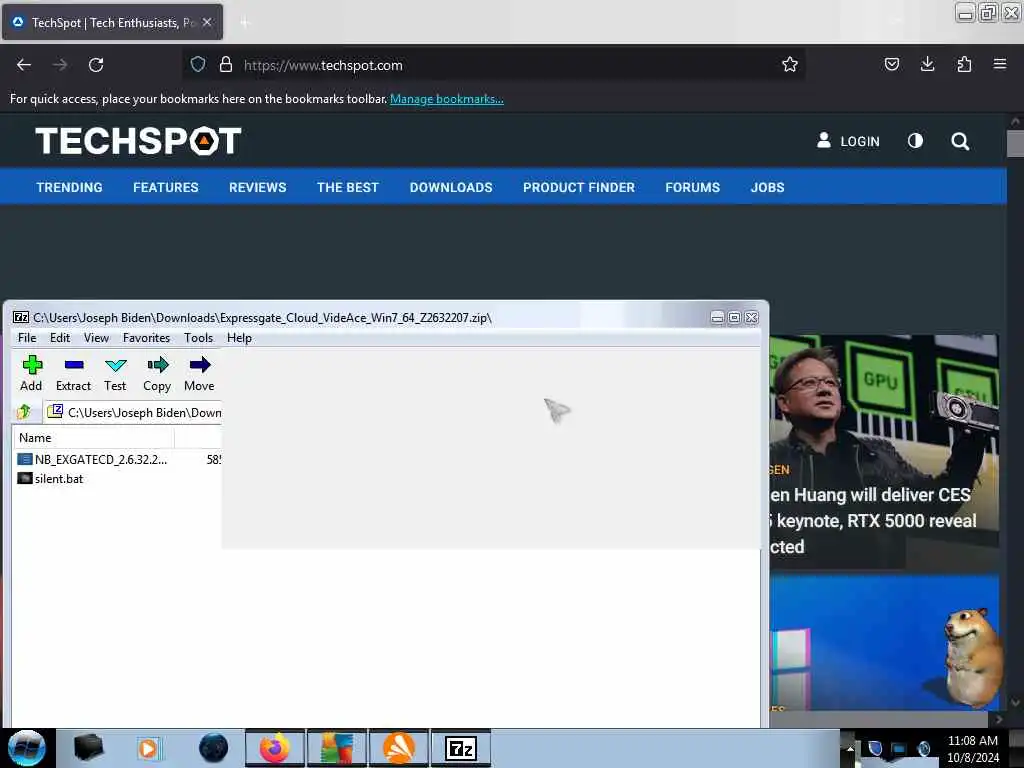Viewport: 1024px width, 768px height.
Task: Close the TechSpot browser tab
Action: coord(206,22)
